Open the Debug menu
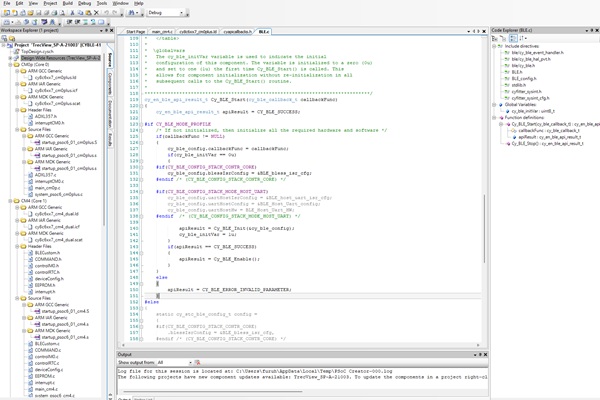This screenshot has height=400, width=600. coord(84,3)
